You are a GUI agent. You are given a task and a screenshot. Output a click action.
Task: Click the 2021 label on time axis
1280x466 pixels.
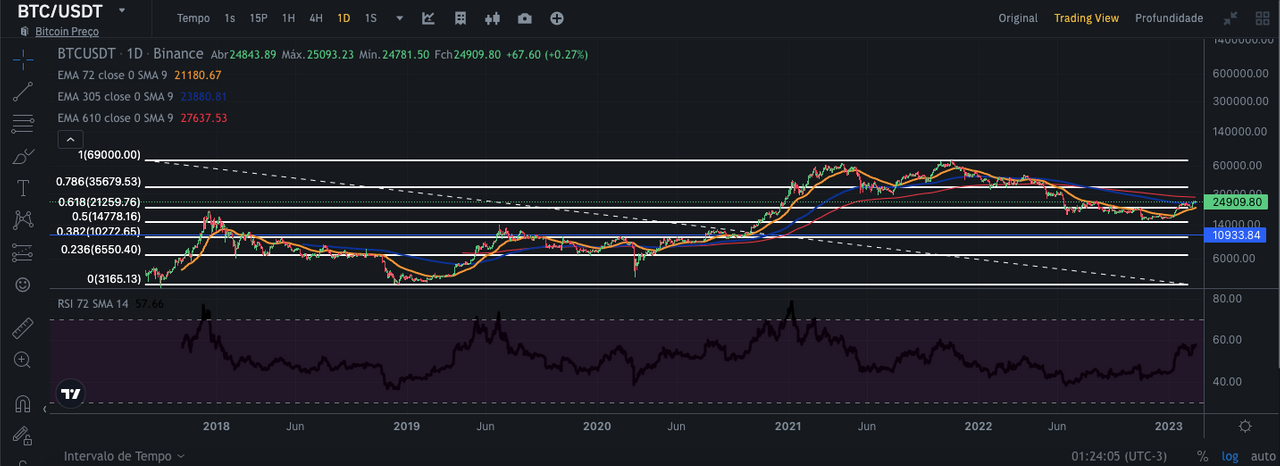point(787,426)
